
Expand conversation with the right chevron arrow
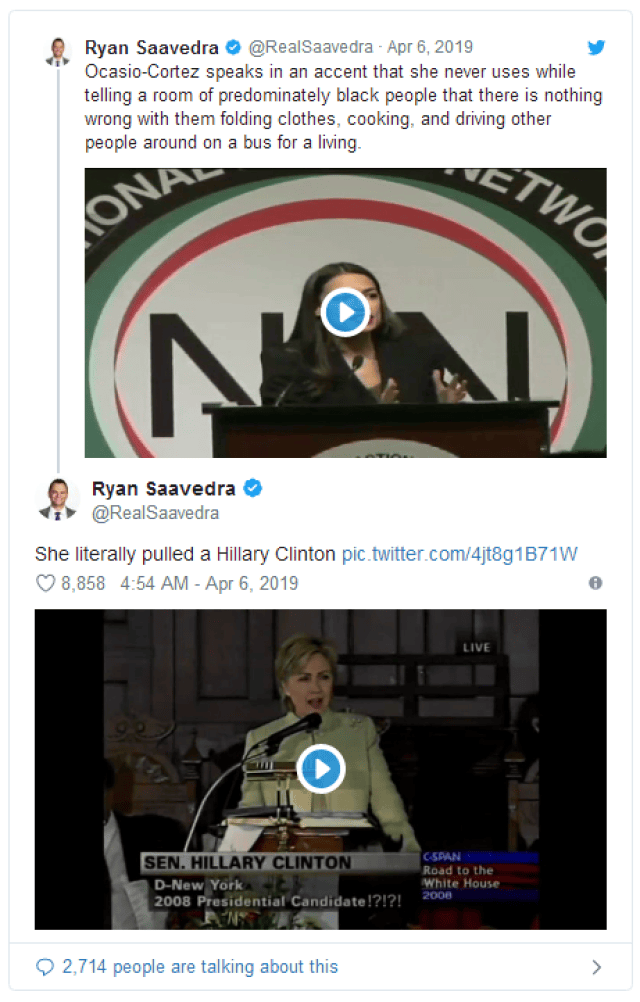coord(596,967)
